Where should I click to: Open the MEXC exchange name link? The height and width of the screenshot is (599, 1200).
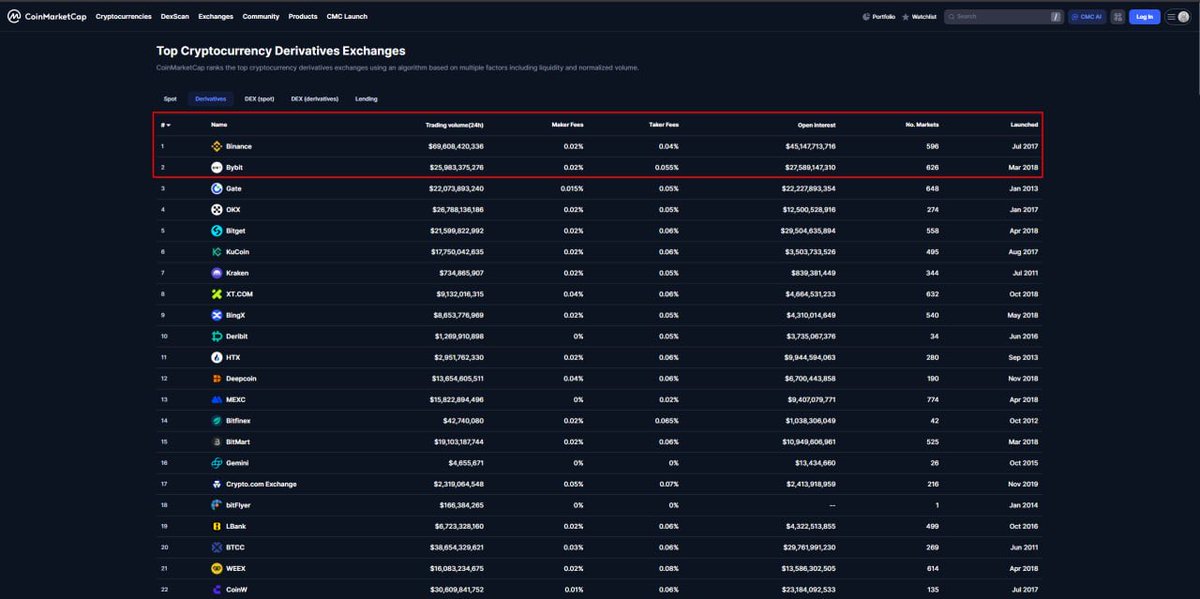point(236,400)
